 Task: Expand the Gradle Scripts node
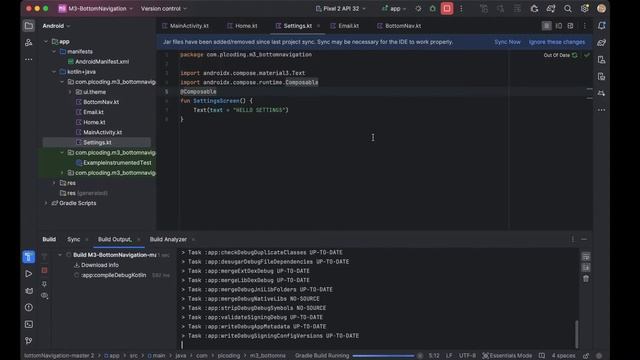[x=46, y=203]
